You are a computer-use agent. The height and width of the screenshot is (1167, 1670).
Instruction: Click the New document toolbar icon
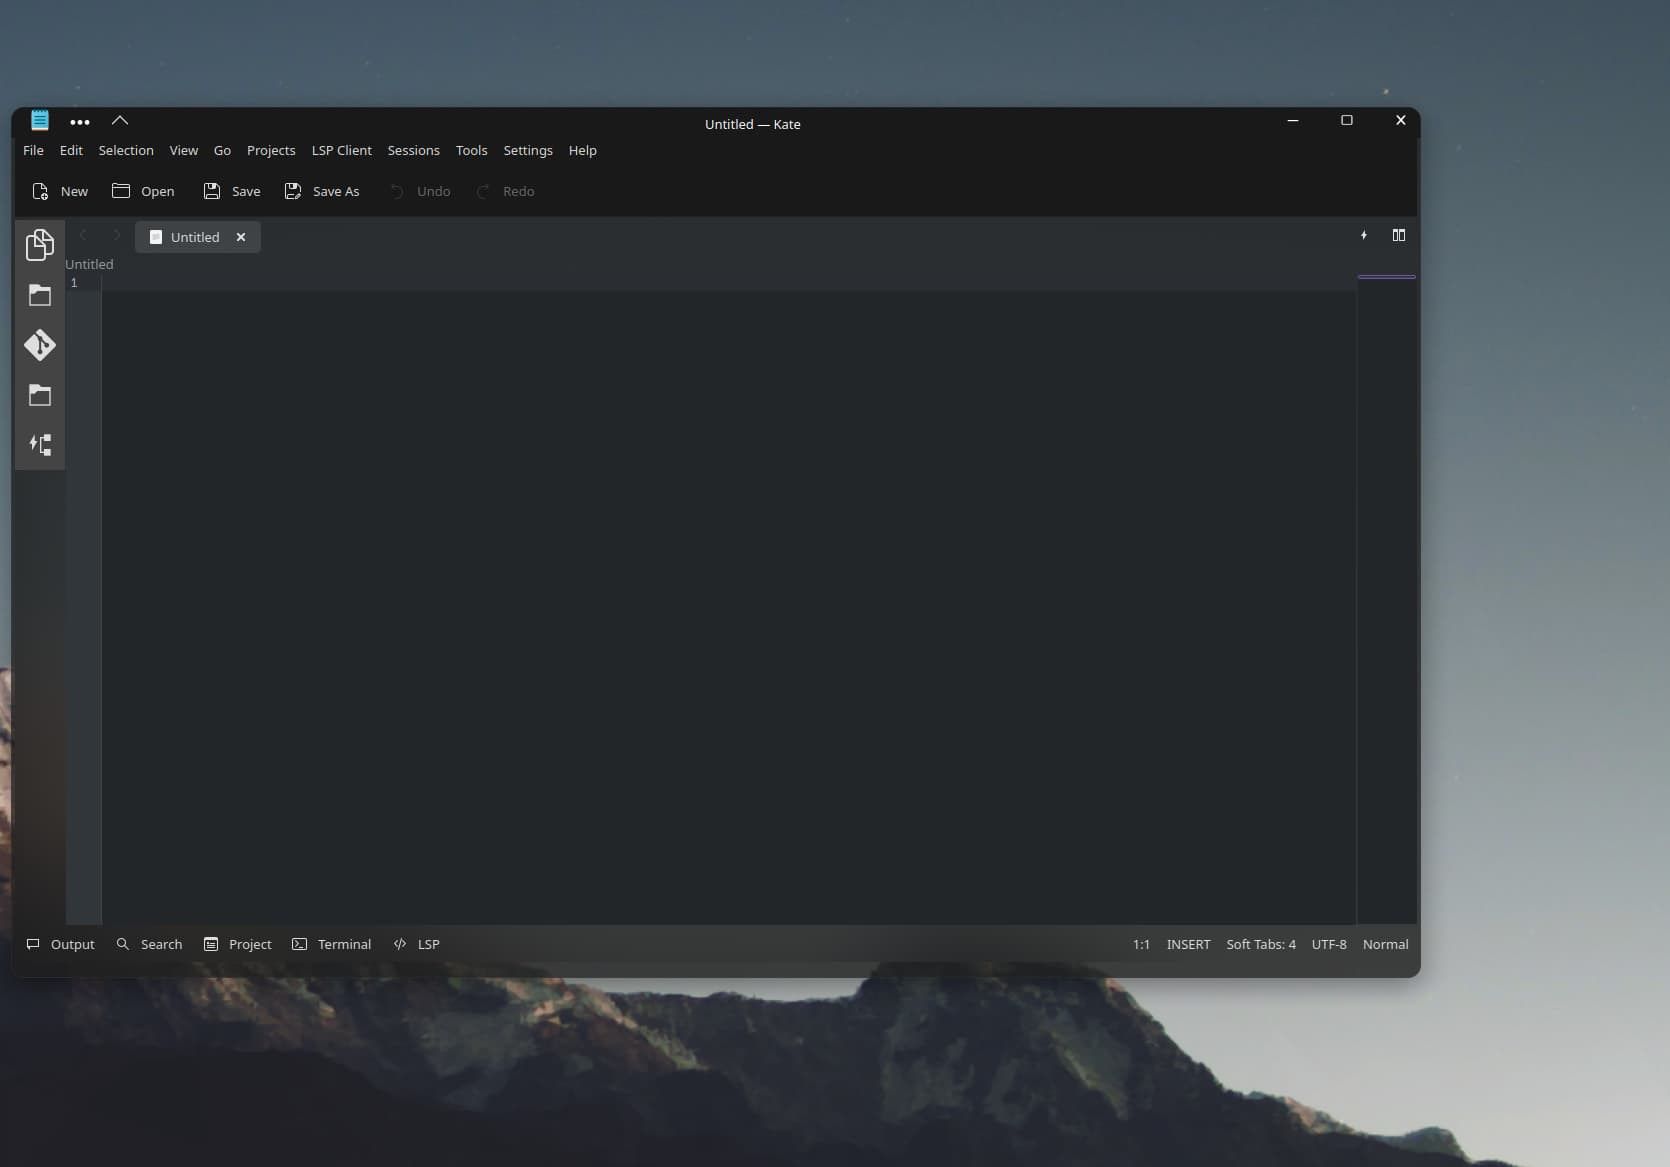pos(41,191)
